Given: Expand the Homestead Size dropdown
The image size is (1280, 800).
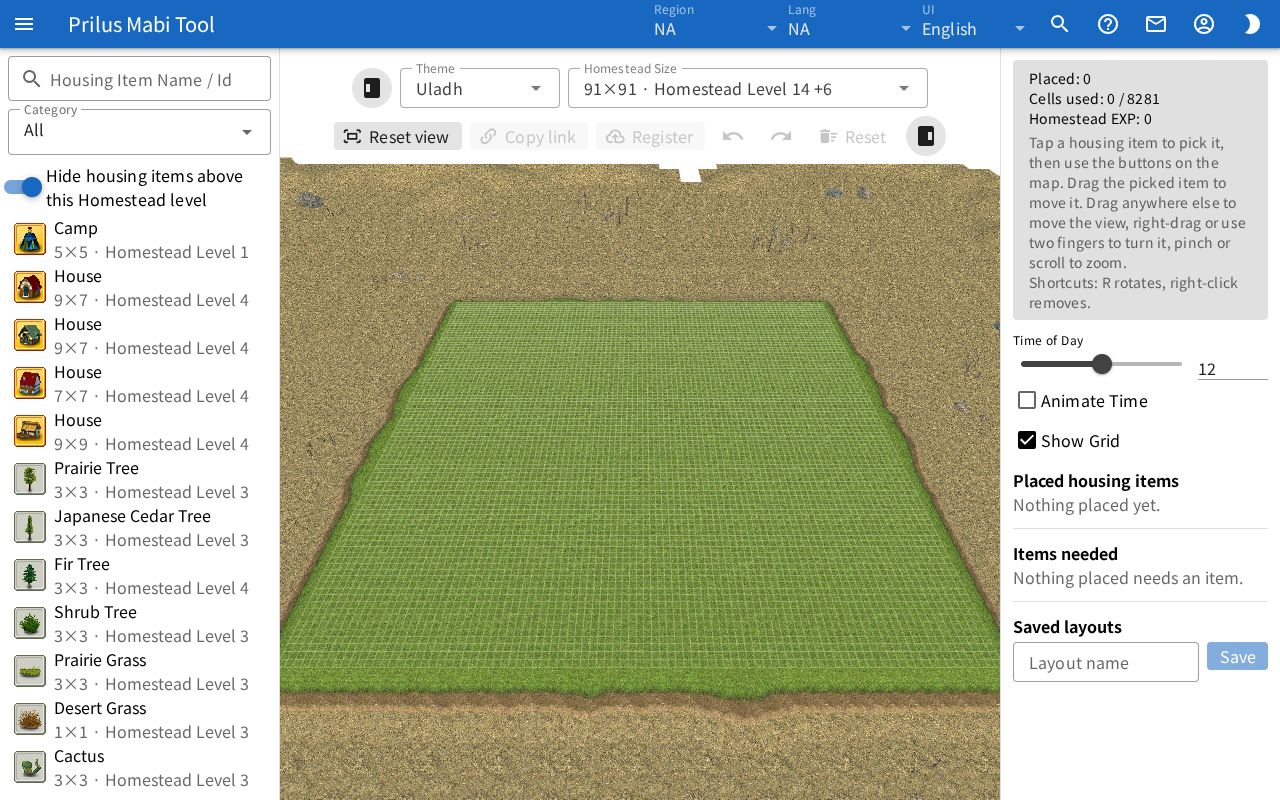Looking at the screenshot, I should tap(748, 88).
